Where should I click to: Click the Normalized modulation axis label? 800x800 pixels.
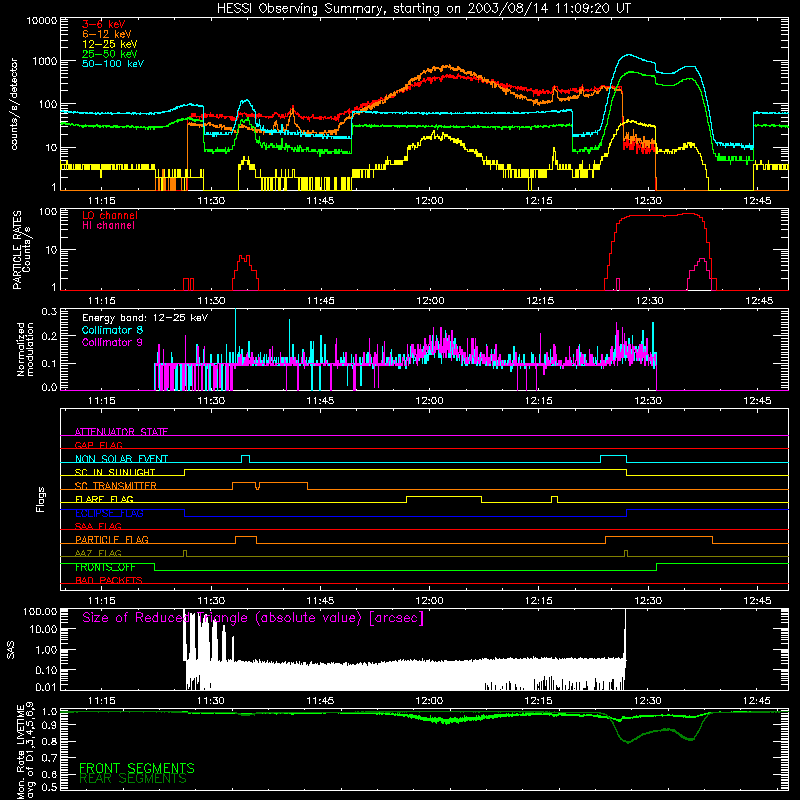(25, 349)
